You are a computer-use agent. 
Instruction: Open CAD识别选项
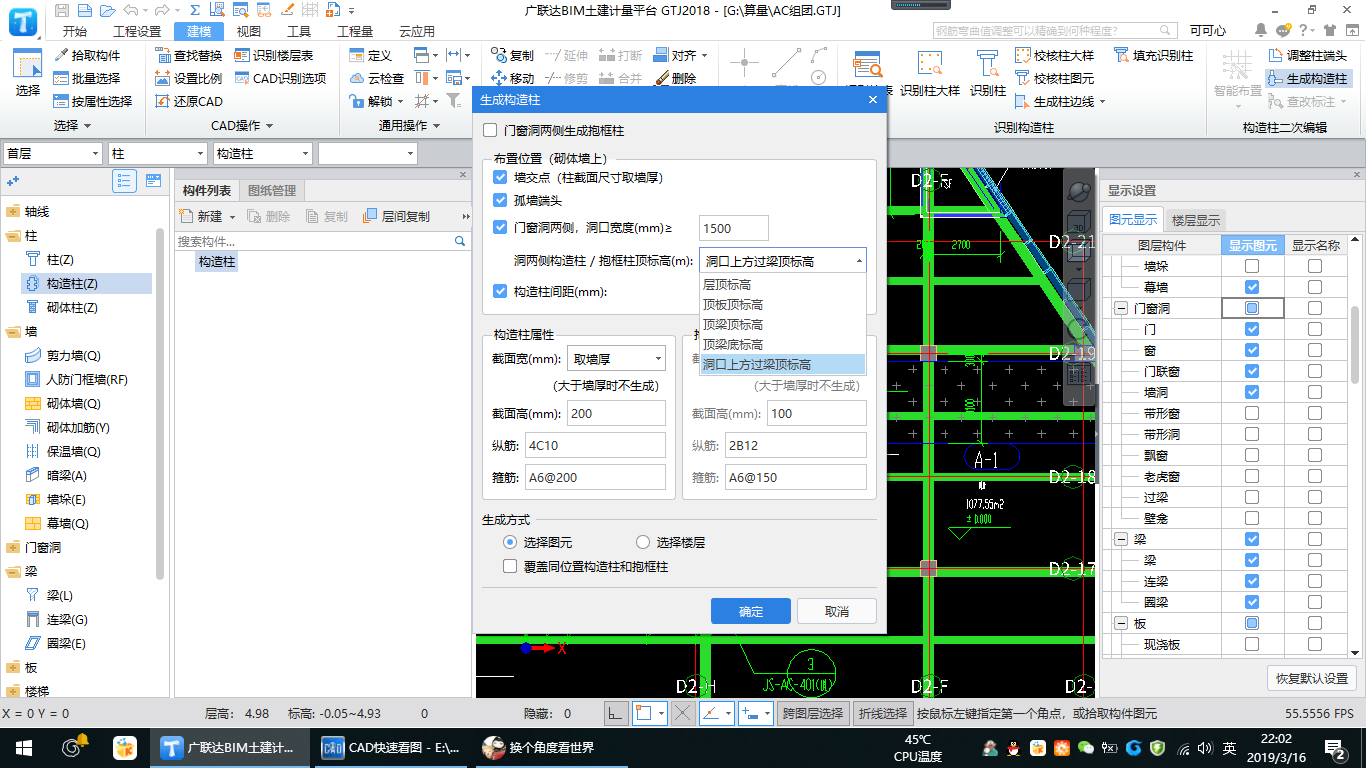(x=281, y=78)
